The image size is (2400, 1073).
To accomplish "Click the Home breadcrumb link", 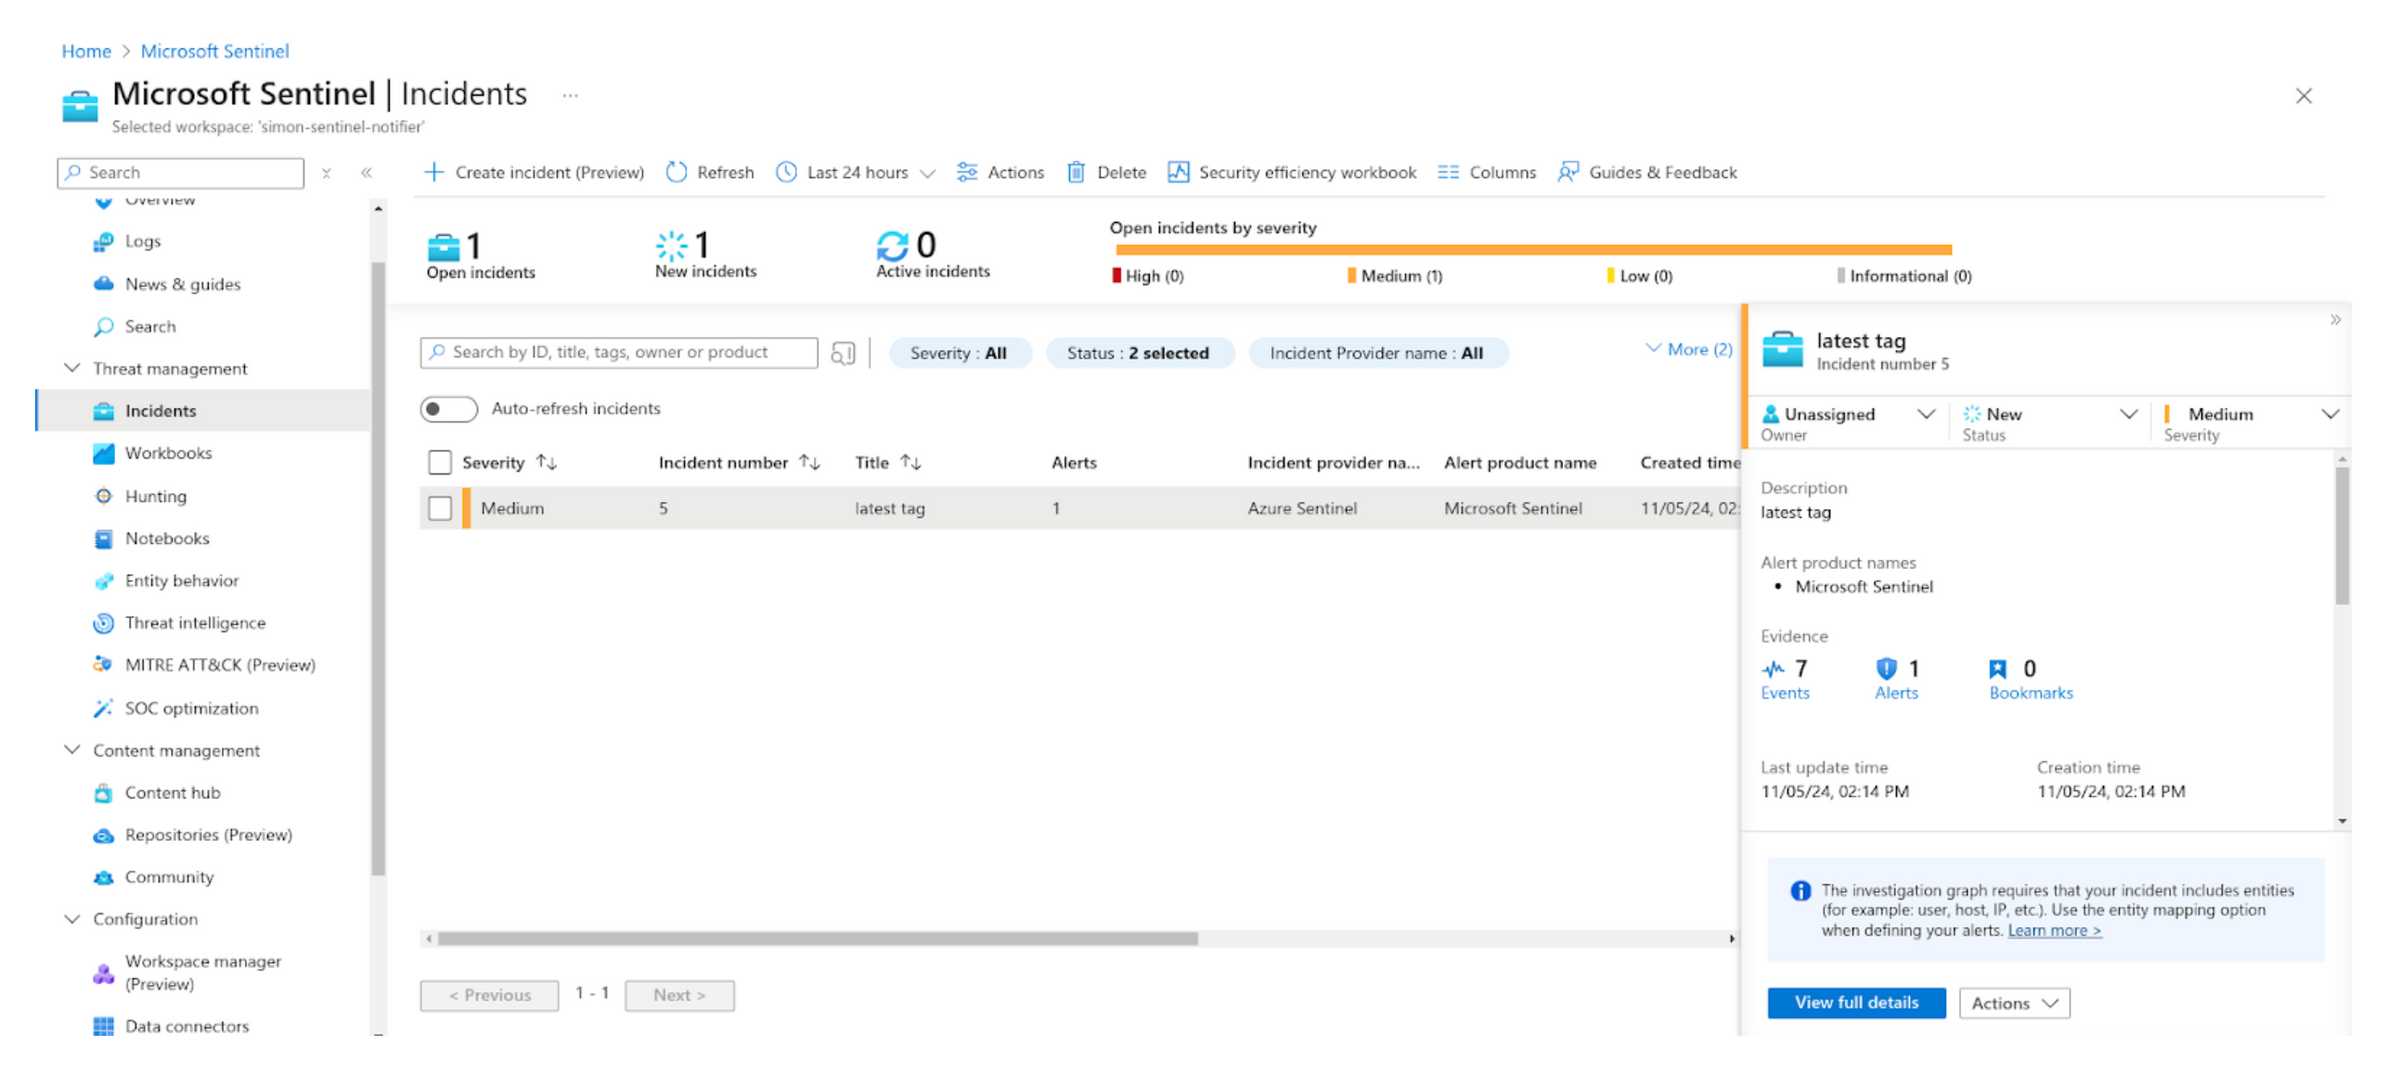I will pos(86,51).
